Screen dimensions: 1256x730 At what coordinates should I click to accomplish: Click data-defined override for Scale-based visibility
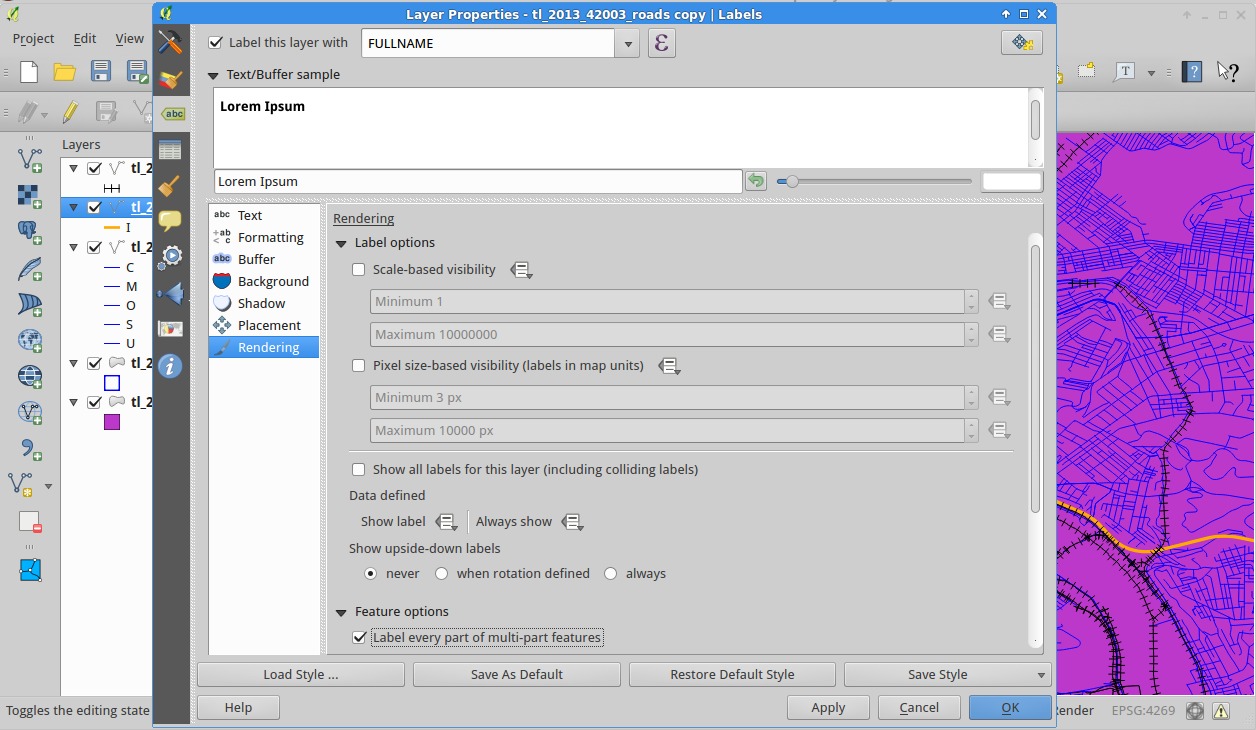click(521, 270)
